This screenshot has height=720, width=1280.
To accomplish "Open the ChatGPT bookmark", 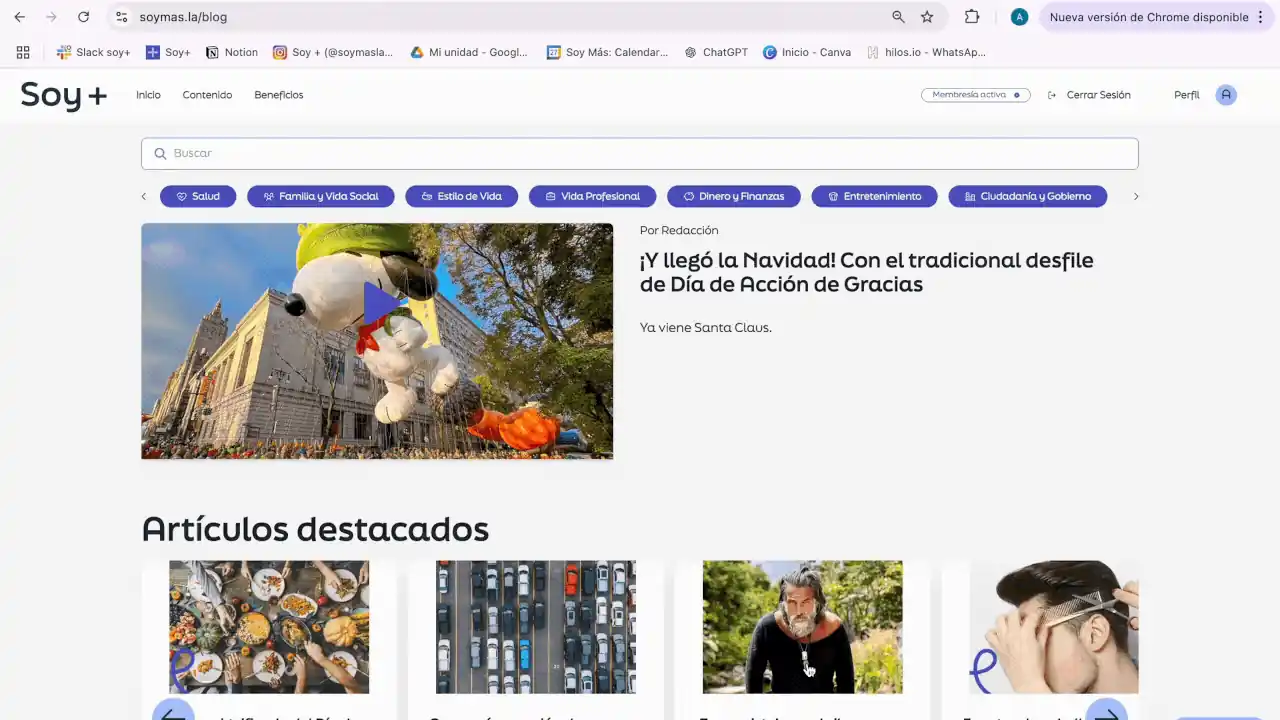I will click(x=716, y=52).
